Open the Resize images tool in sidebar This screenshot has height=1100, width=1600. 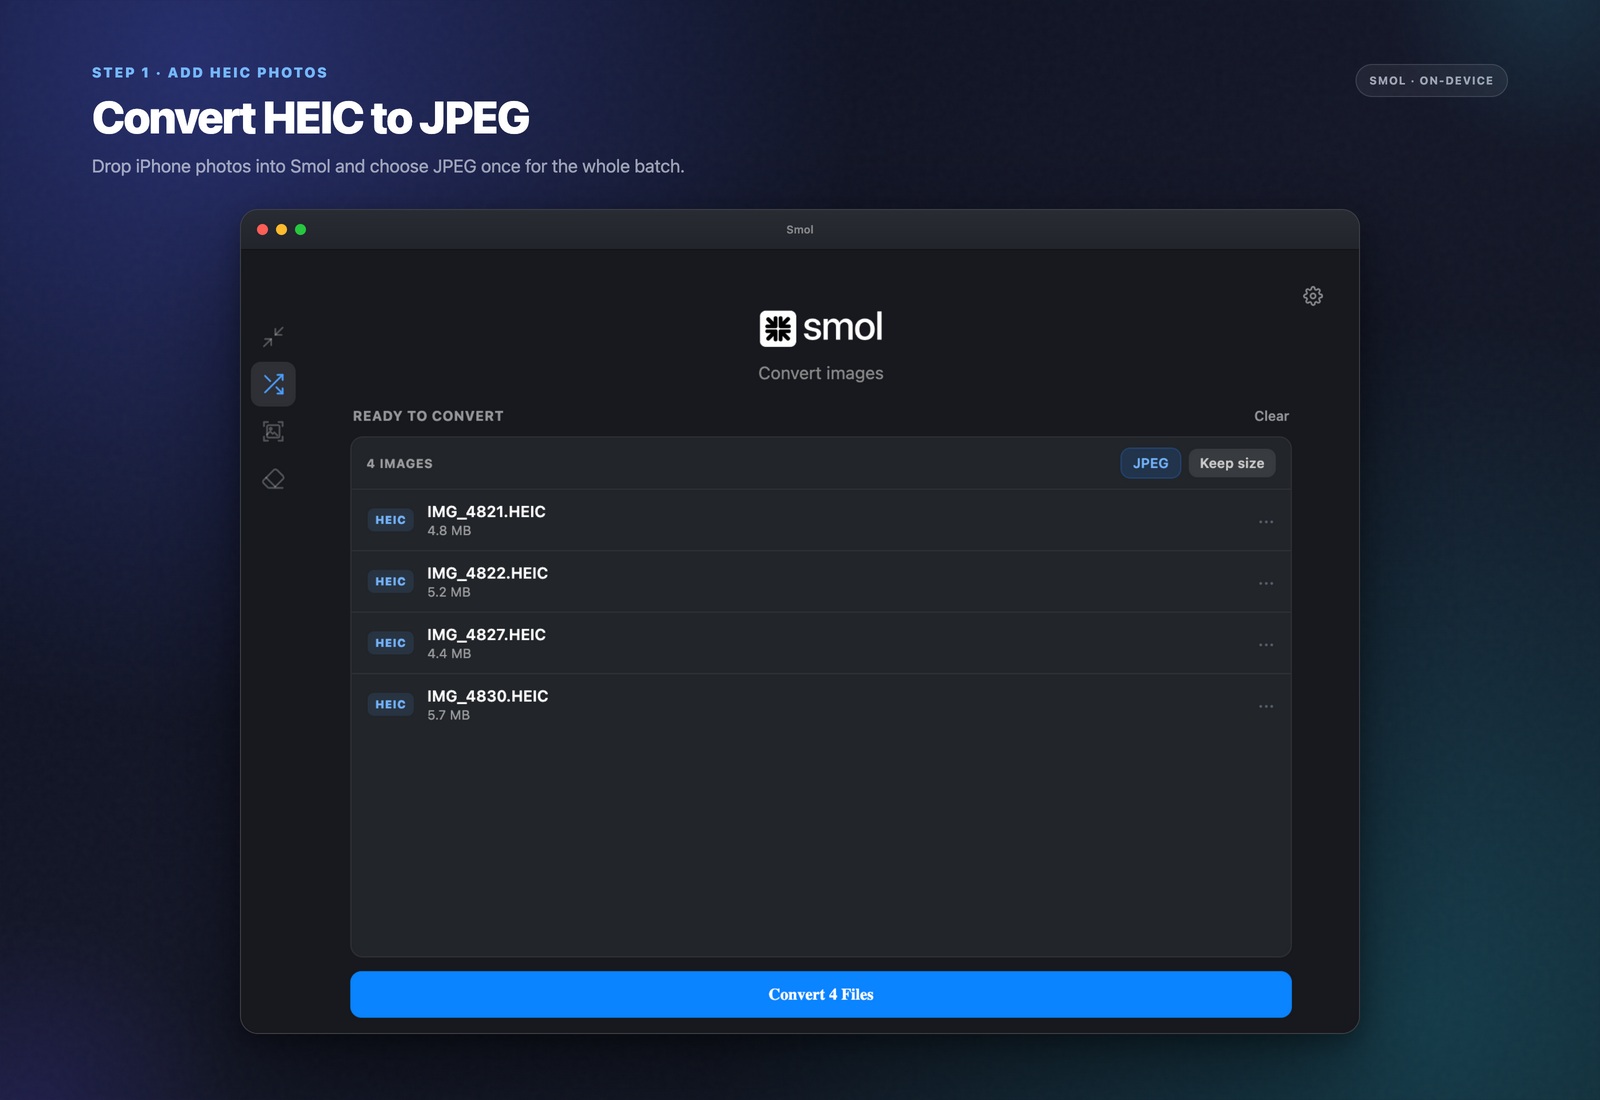273,431
